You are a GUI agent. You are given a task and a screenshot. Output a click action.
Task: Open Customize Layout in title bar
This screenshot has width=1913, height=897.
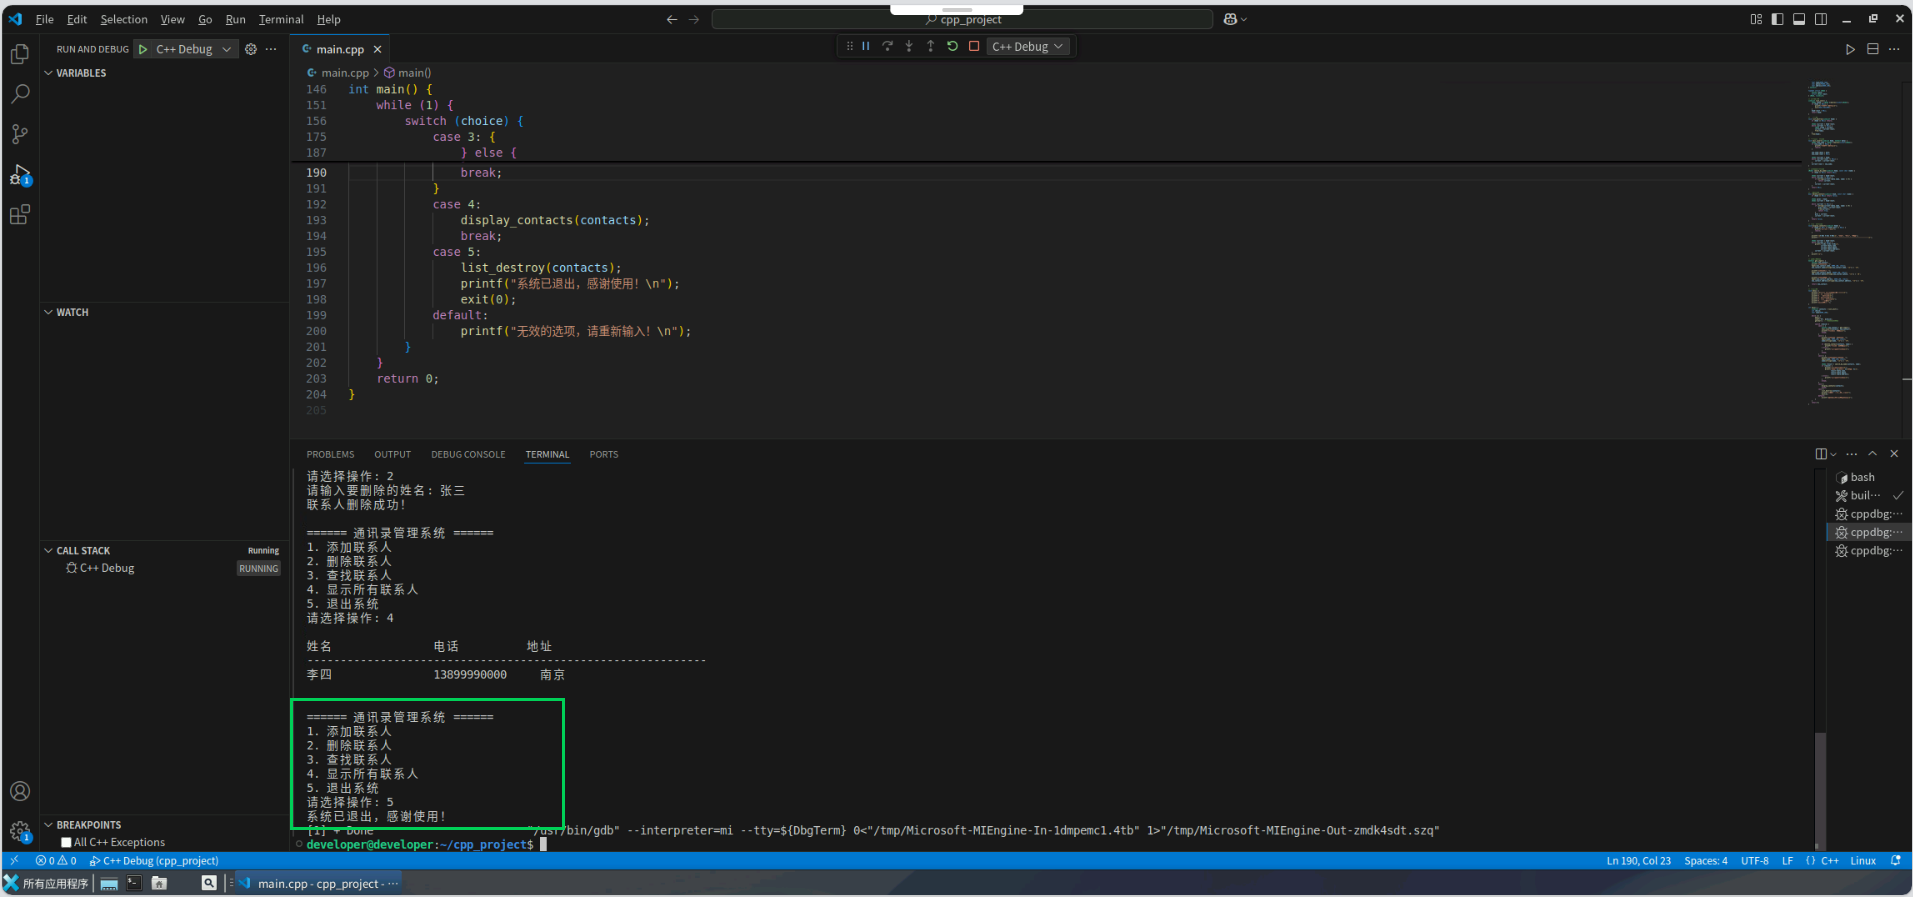click(x=1756, y=19)
